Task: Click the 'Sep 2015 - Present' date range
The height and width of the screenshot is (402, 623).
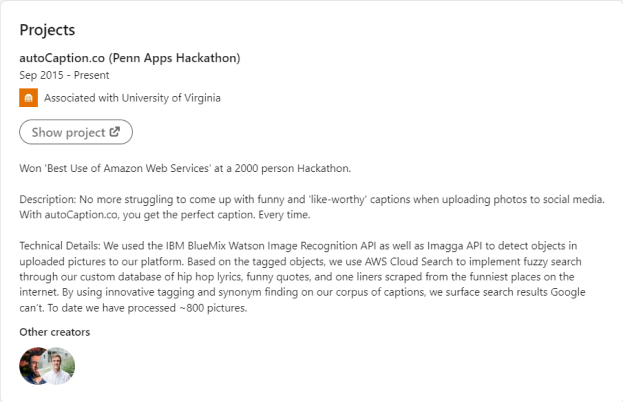Action: 64,75
